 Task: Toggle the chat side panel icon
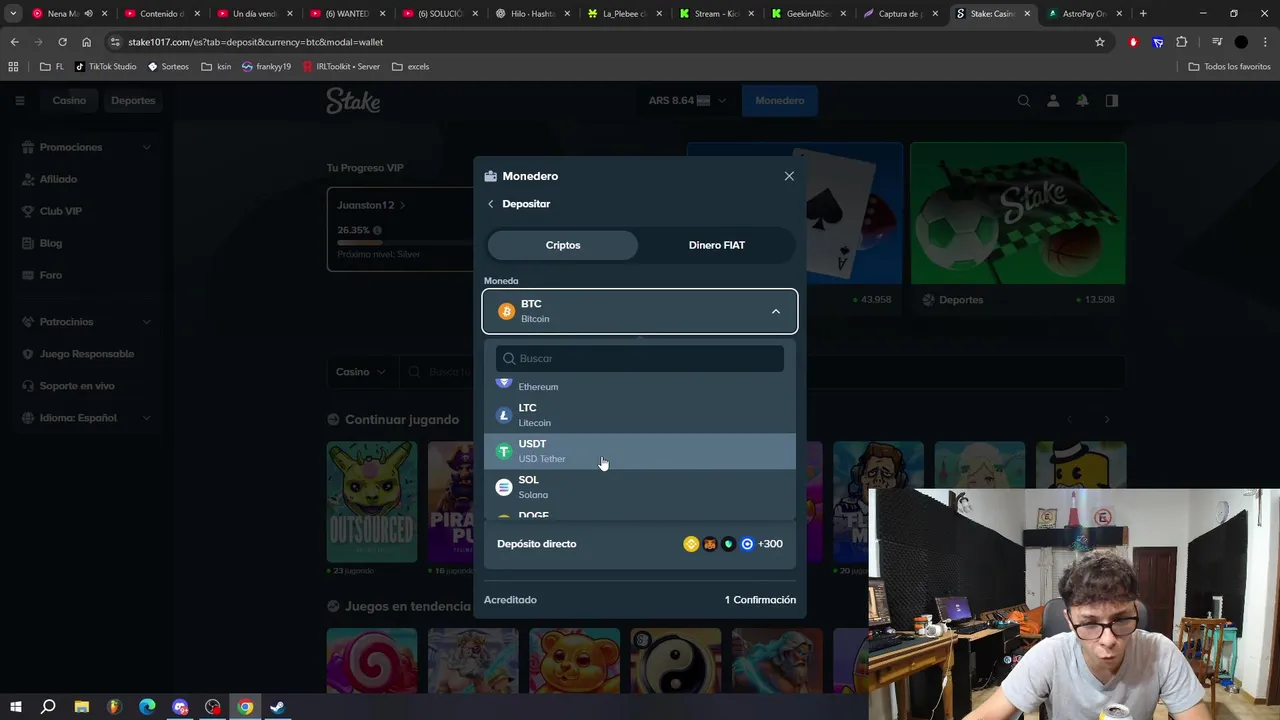pos(1112,100)
